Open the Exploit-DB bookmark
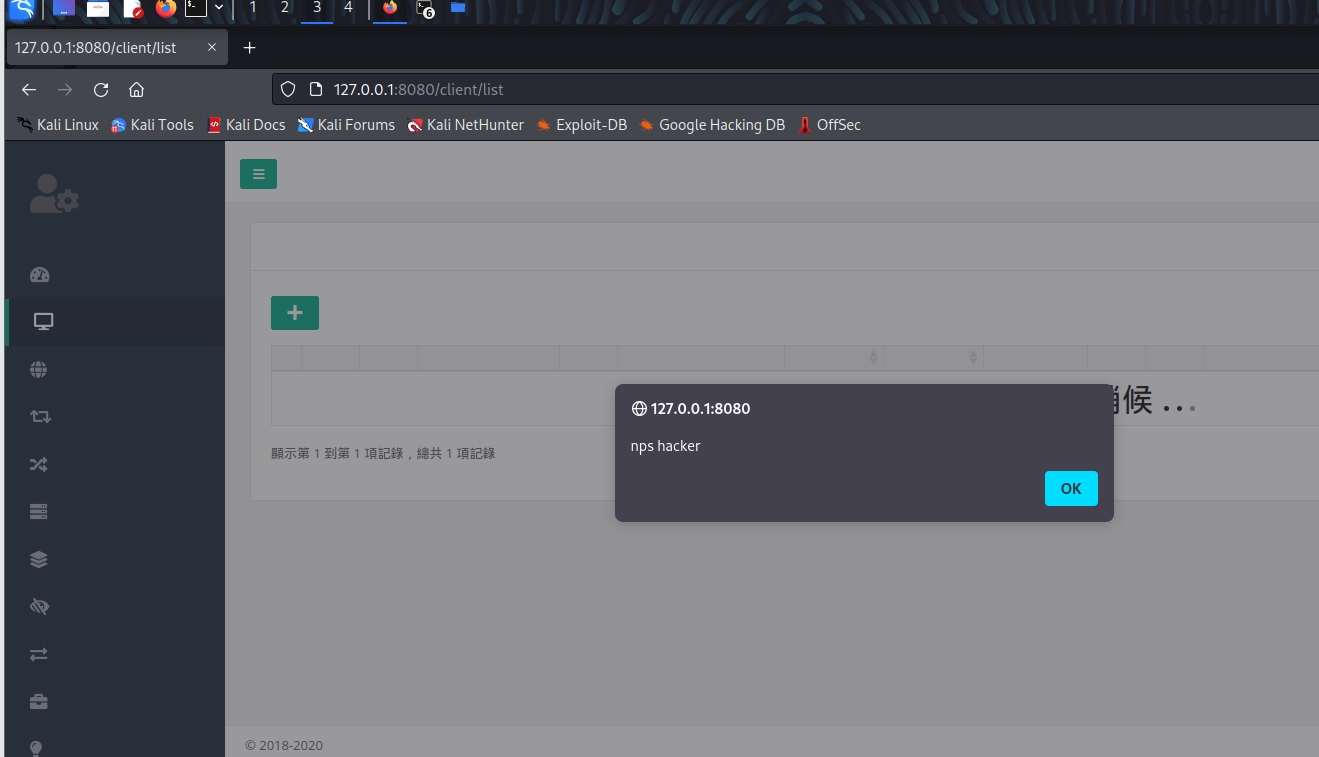Screen dimensions: 1319x757 tap(582, 125)
